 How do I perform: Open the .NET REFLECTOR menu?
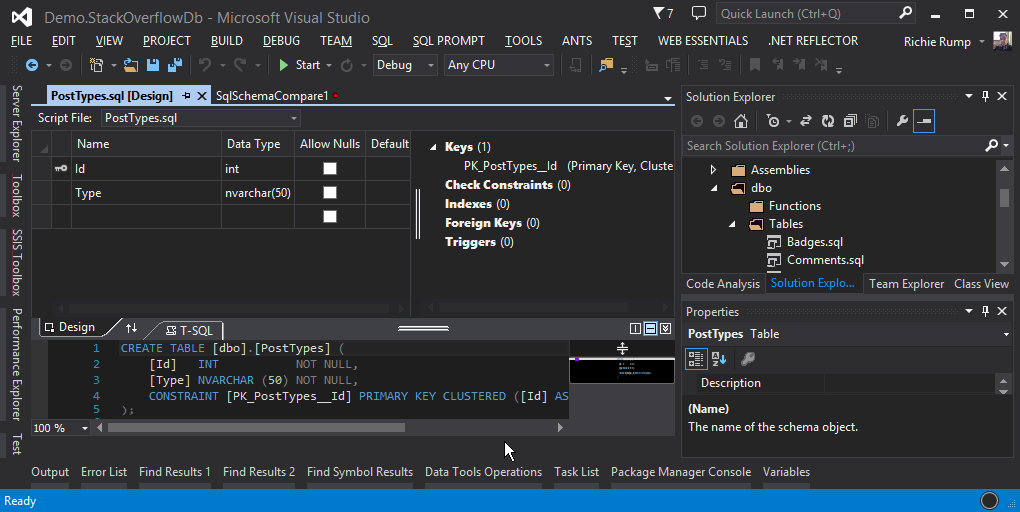(813, 40)
